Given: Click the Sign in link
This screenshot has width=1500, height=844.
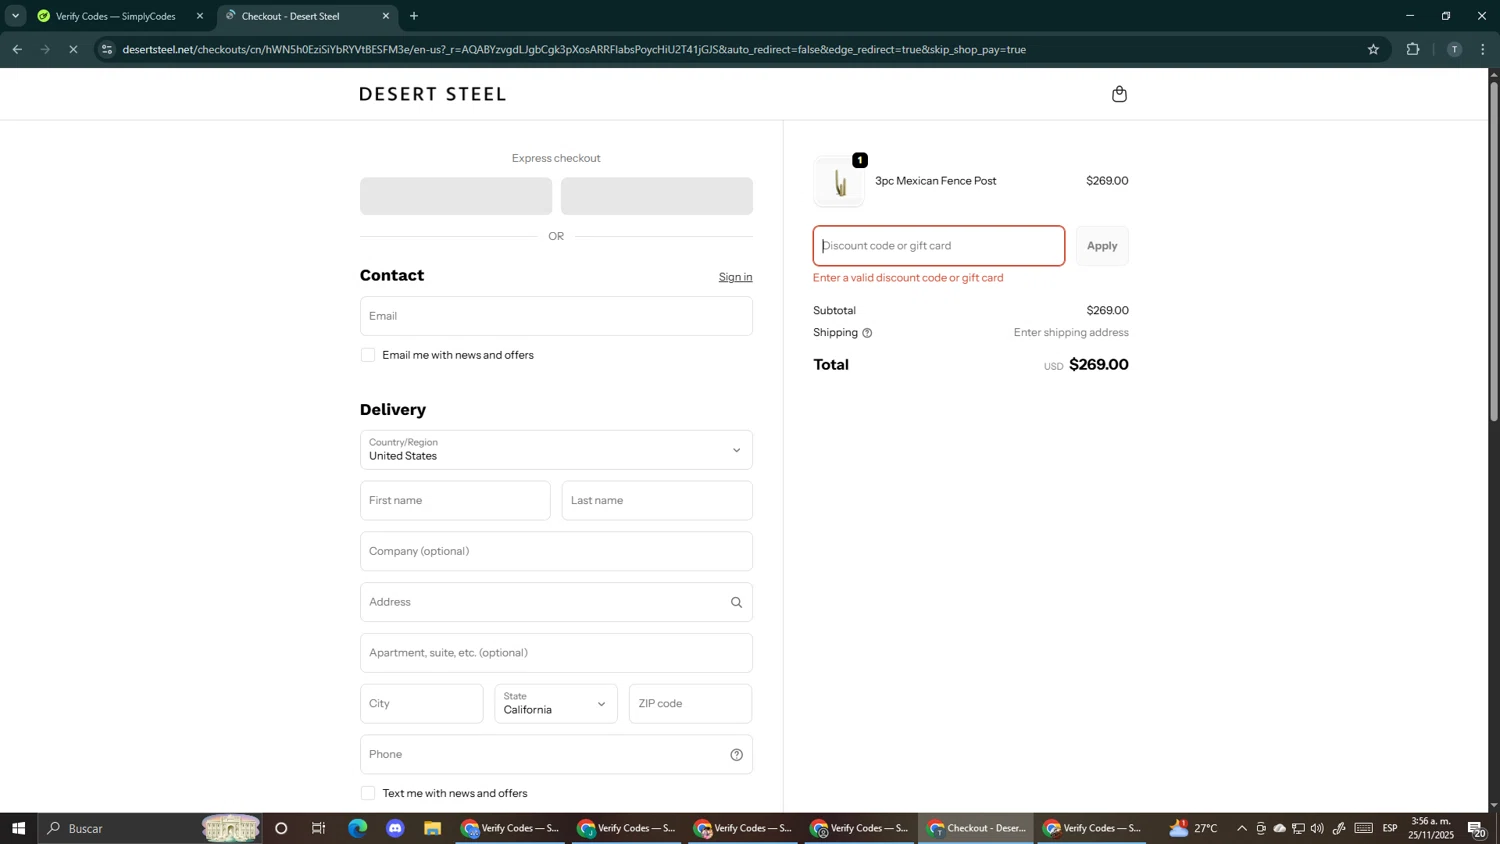Looking at the screenshot, I should coord(735,277).
